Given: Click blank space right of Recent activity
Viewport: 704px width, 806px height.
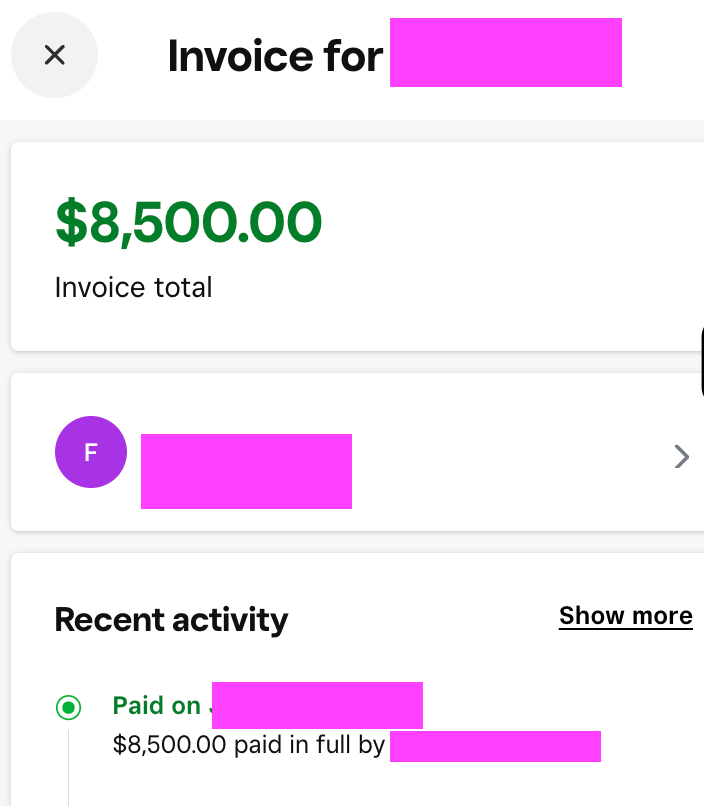Looking at the screenshot, I should point(420,620).
